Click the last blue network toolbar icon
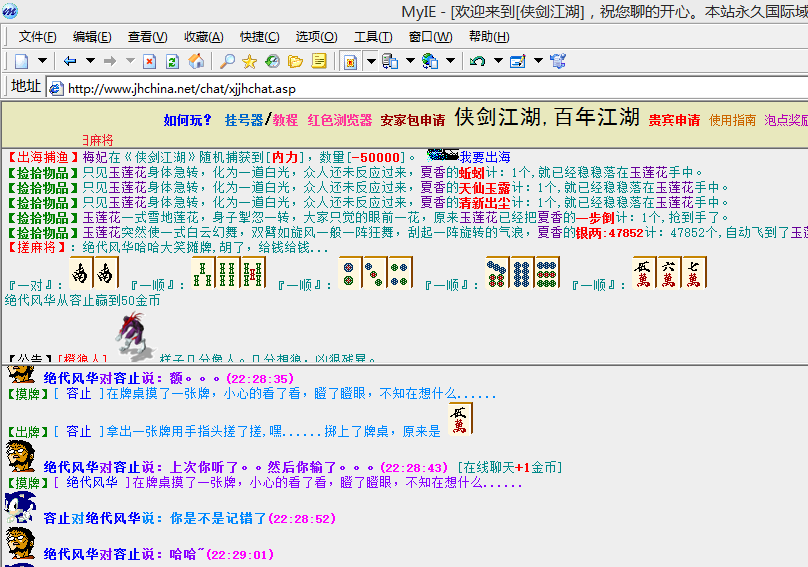808x567 pixels. pyautogui.click(x=558, y=61)
